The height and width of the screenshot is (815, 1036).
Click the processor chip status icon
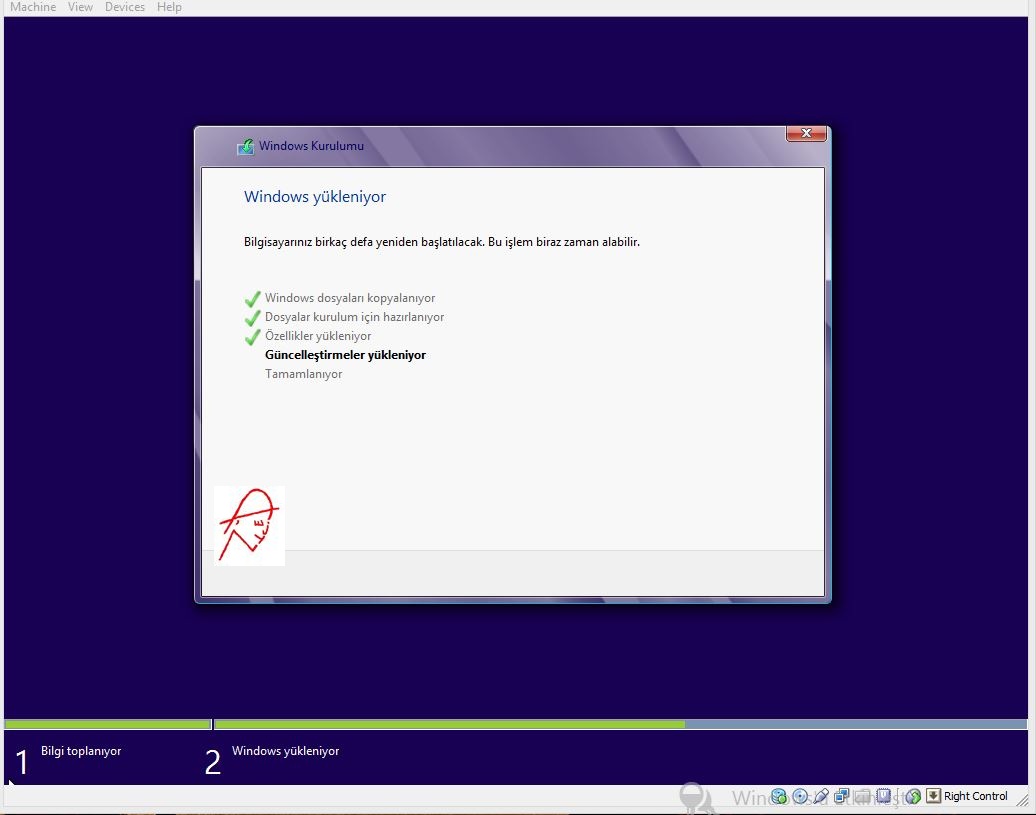point(883,795)
